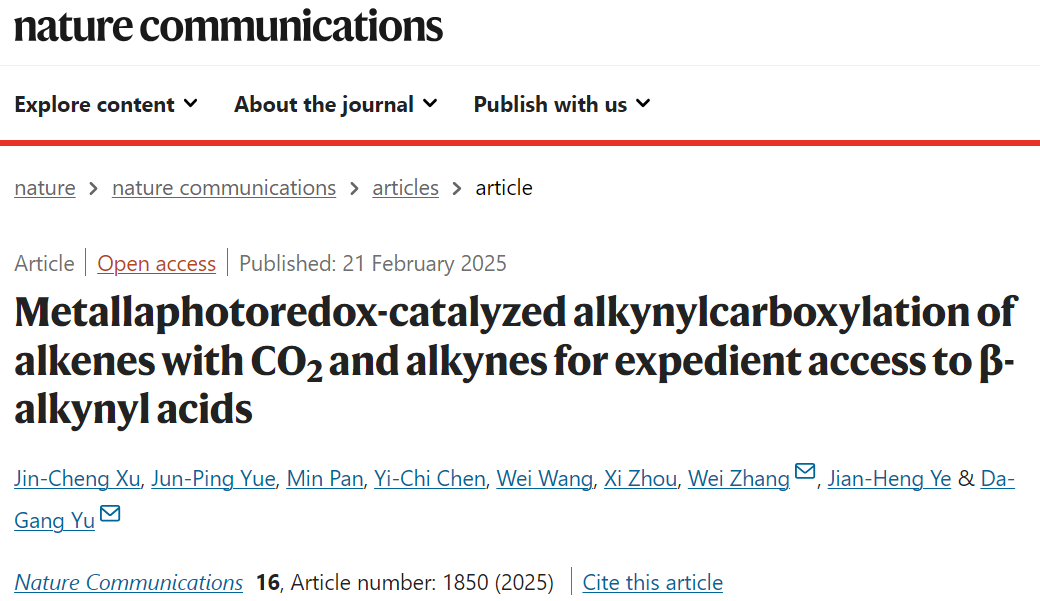This screenshot has width=1040, height=601.
Task: Open the Explore content menu
Action: click(106, 104)
